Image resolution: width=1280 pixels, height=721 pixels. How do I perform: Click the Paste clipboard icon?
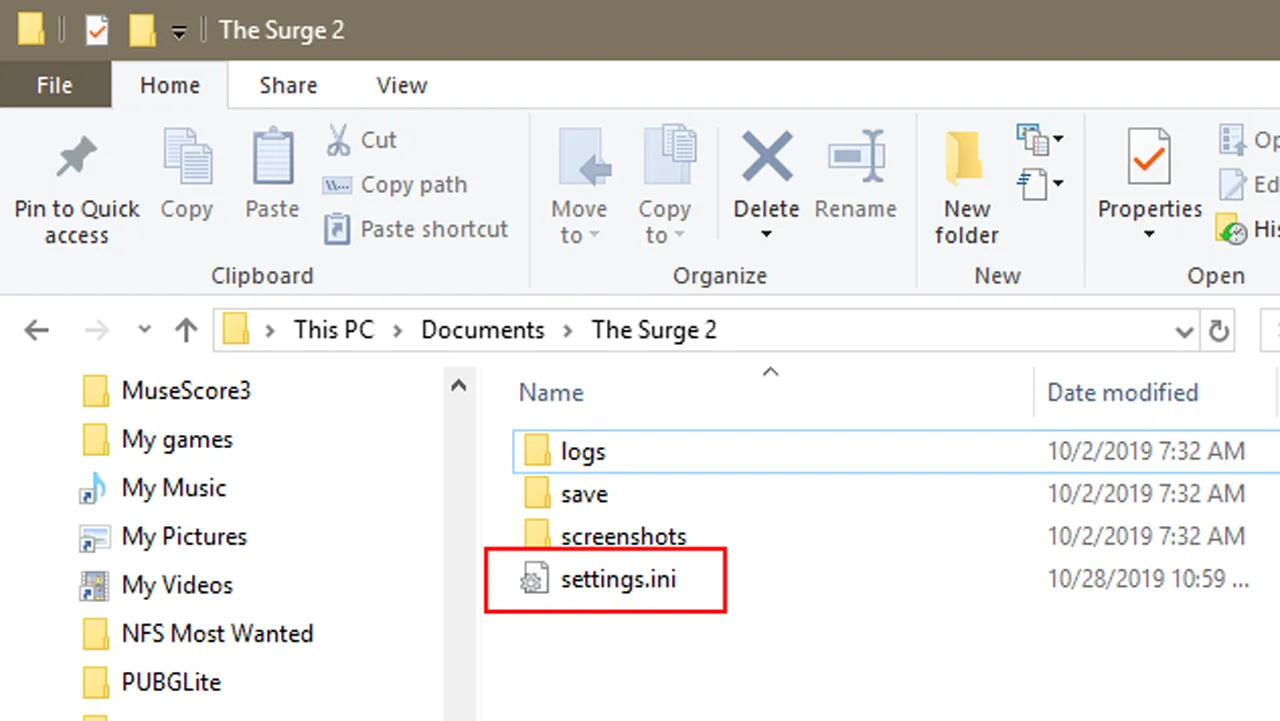click(x=272, y=158)
